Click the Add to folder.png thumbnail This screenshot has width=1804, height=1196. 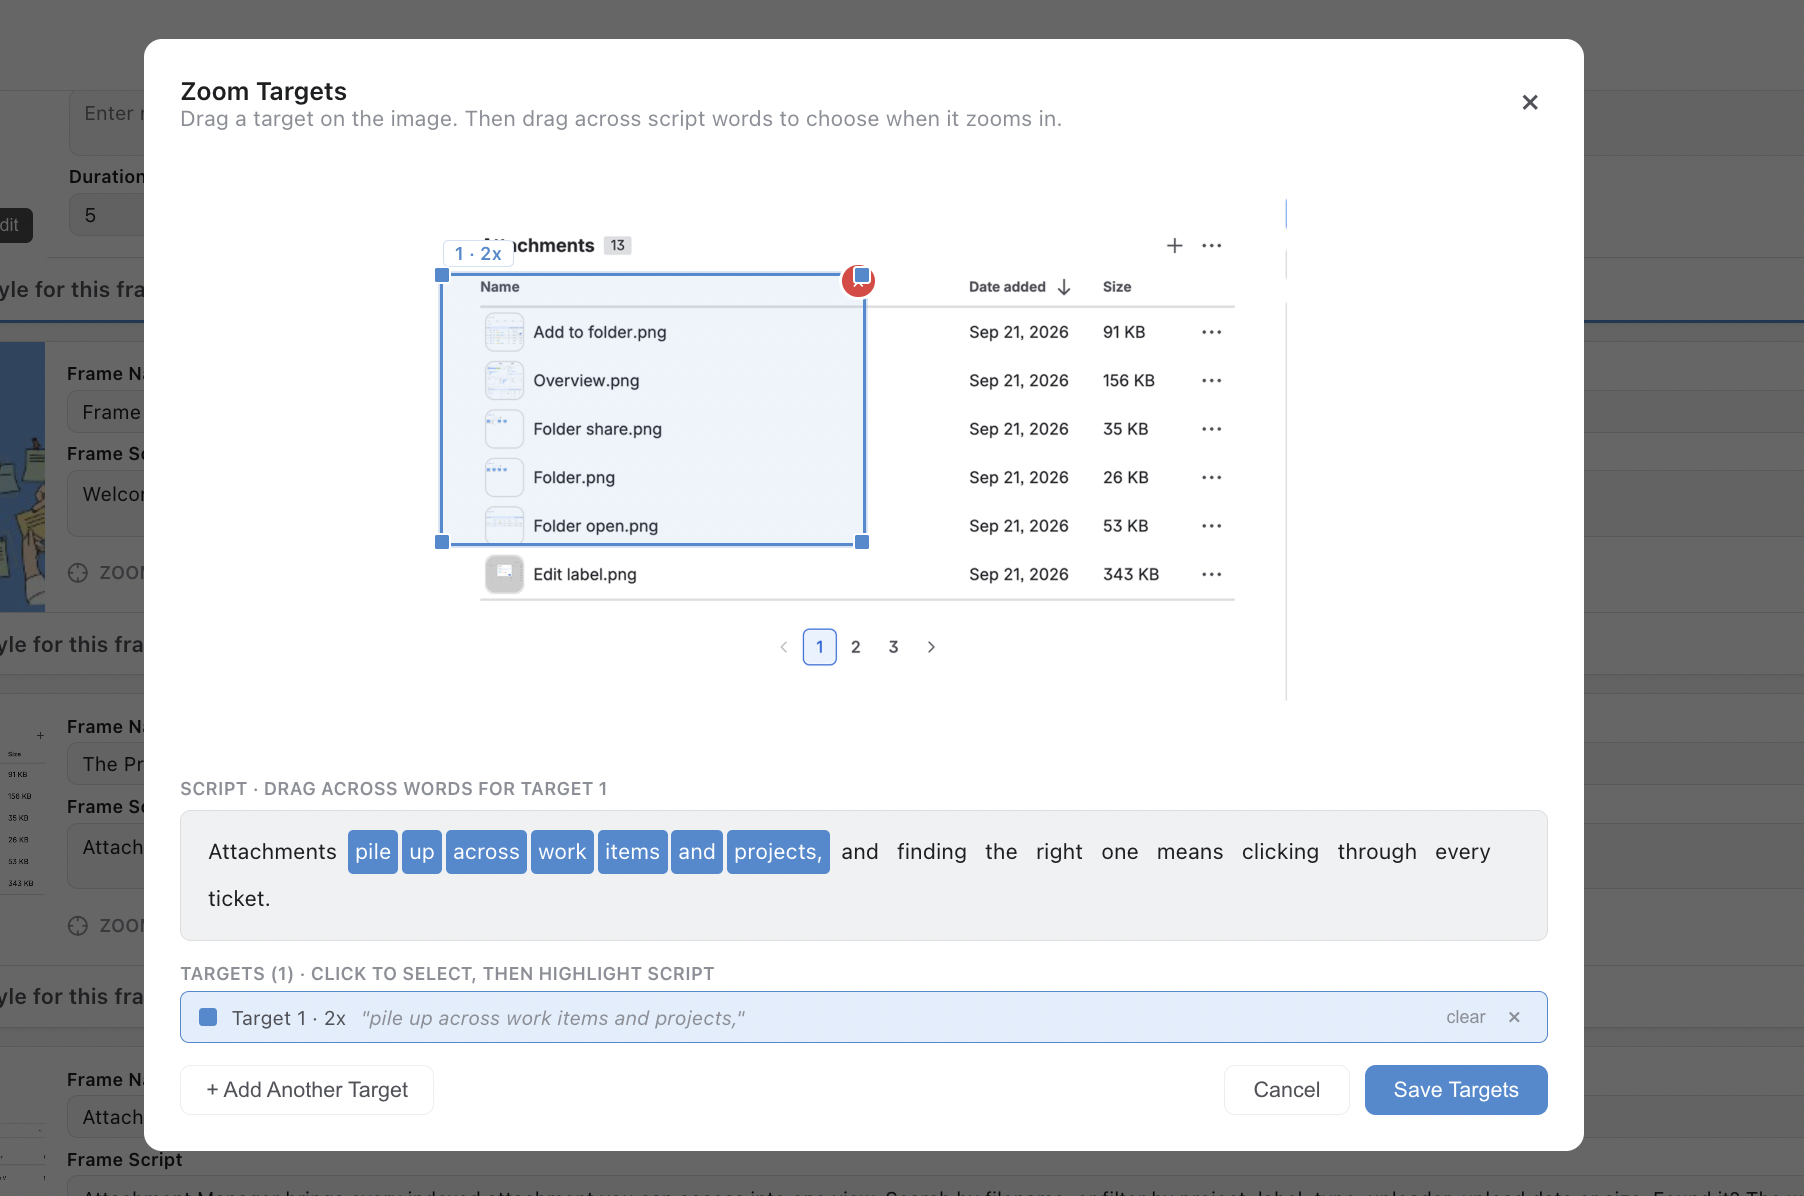(x=504, y=332)
